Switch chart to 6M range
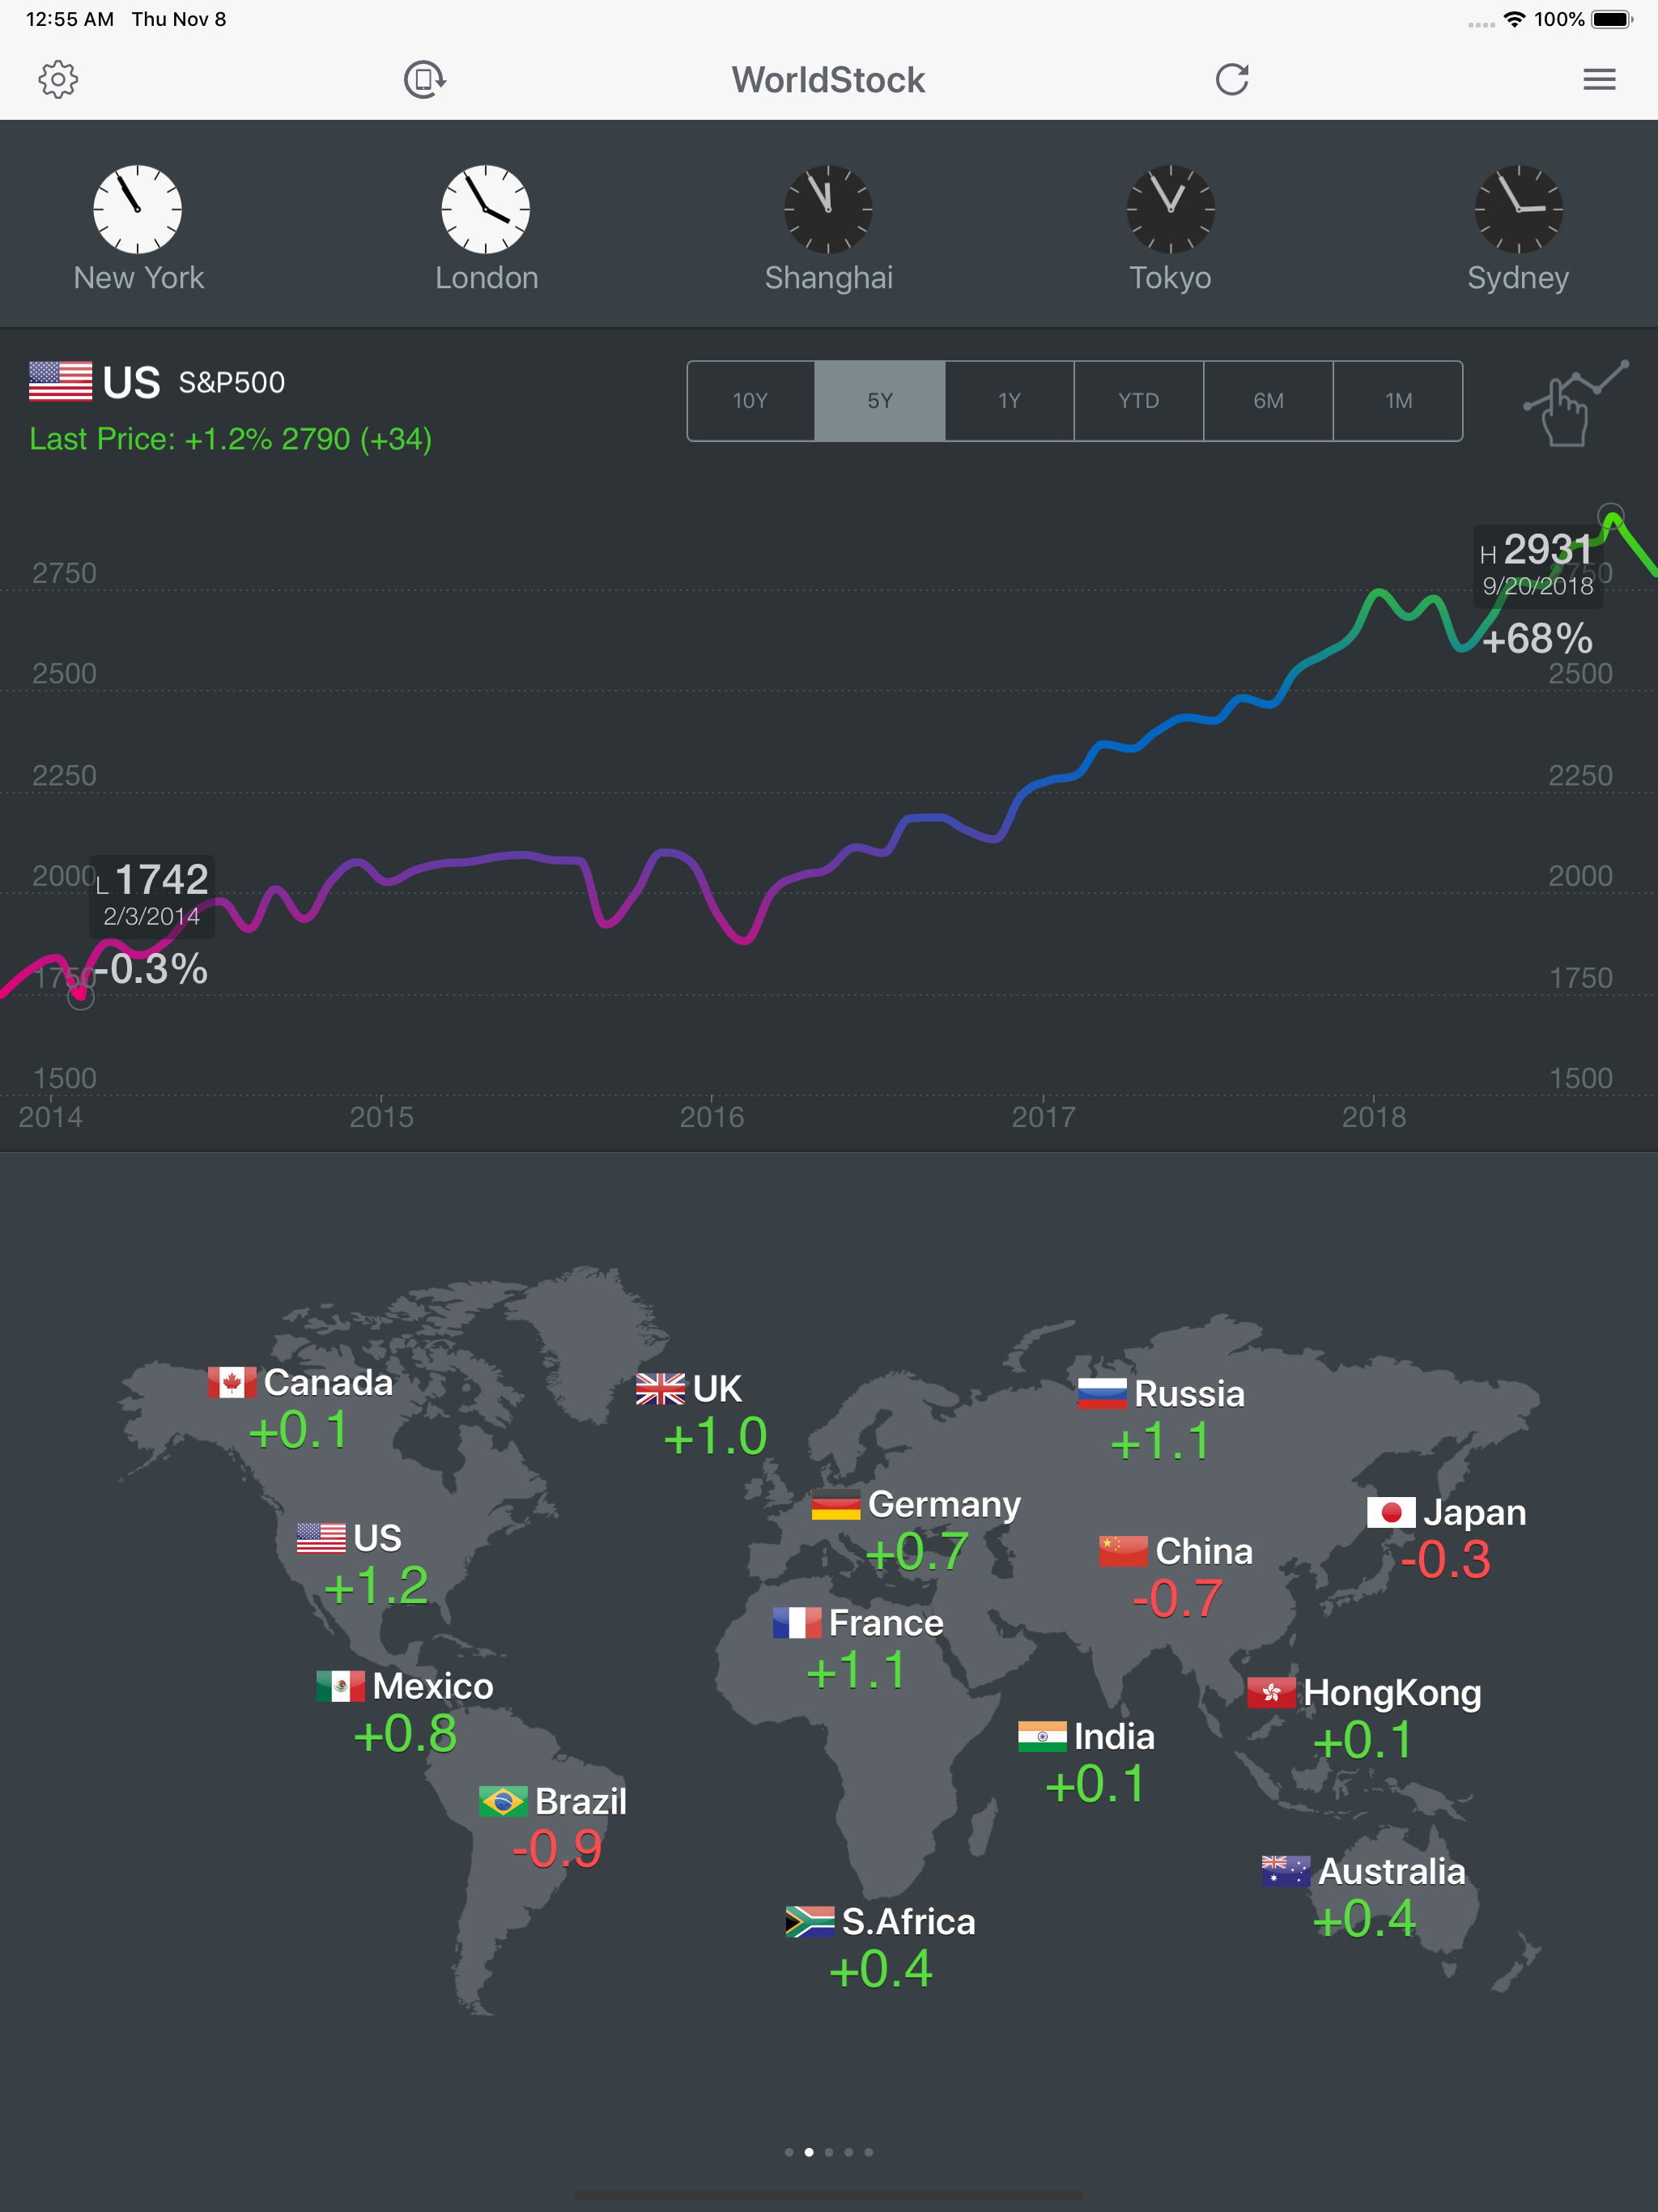 coord(1268,401)
